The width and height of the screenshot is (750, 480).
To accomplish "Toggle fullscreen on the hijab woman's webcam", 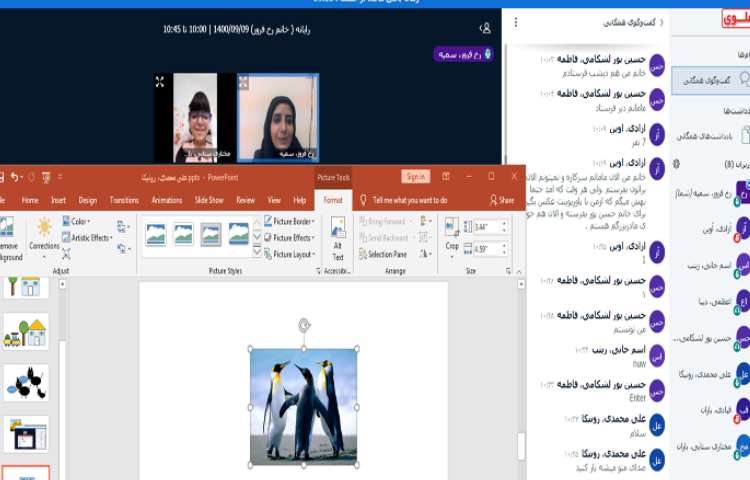I will pyautogui.click(x=244, y=82).
